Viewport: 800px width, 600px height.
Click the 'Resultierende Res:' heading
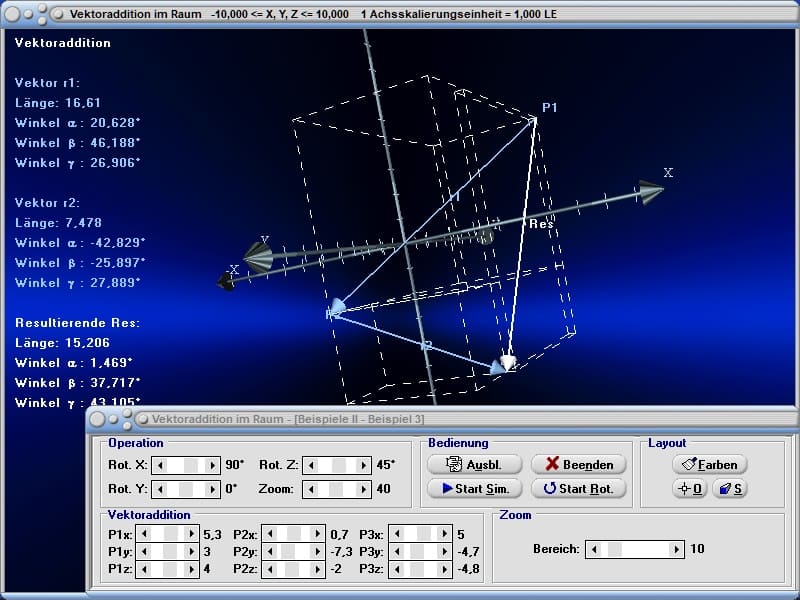click(x=78, y=322)
